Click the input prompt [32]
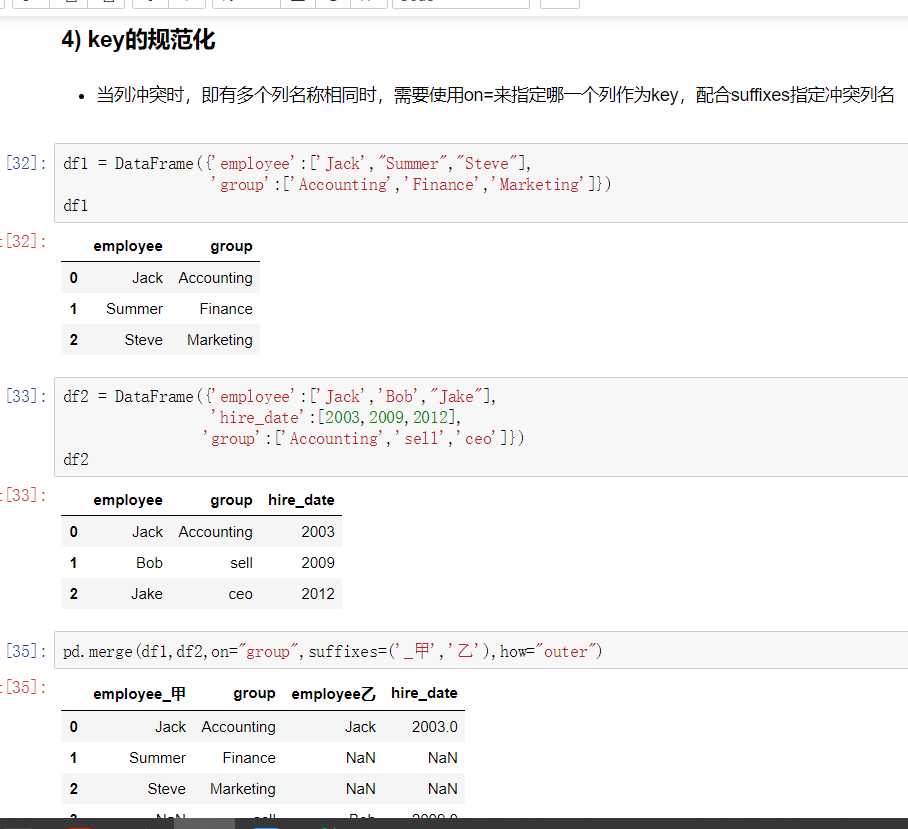908x829 pixels. click(26, 163)
